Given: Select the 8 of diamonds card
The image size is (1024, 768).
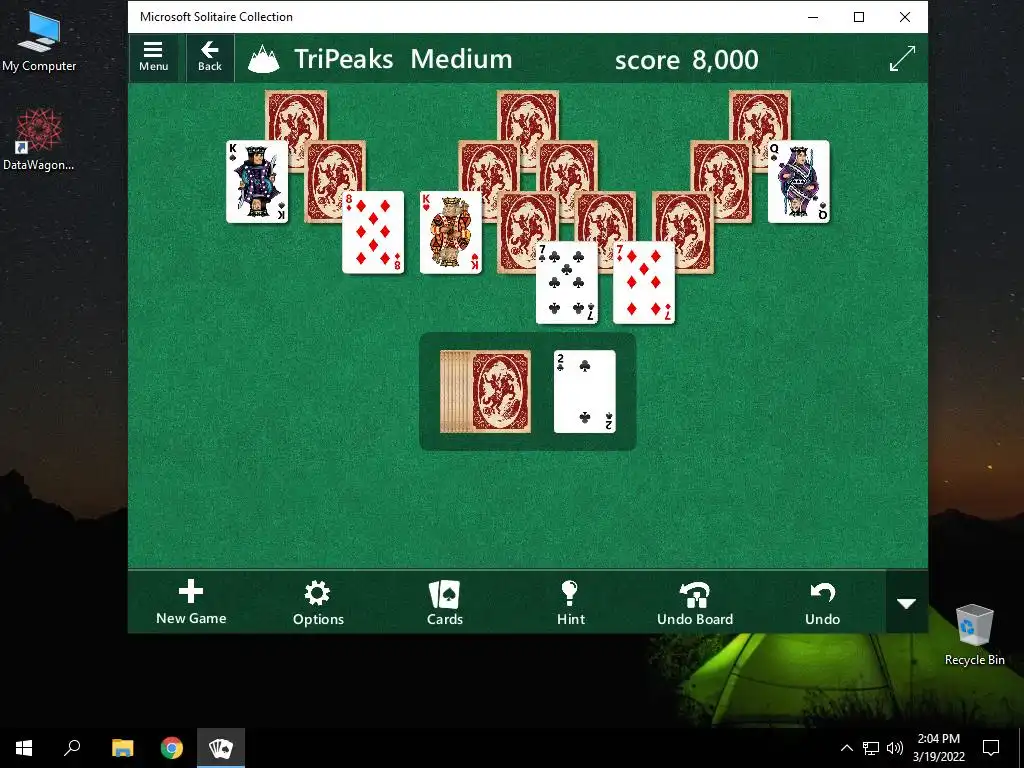Looking at the screenshot, I should click(373, 232).
